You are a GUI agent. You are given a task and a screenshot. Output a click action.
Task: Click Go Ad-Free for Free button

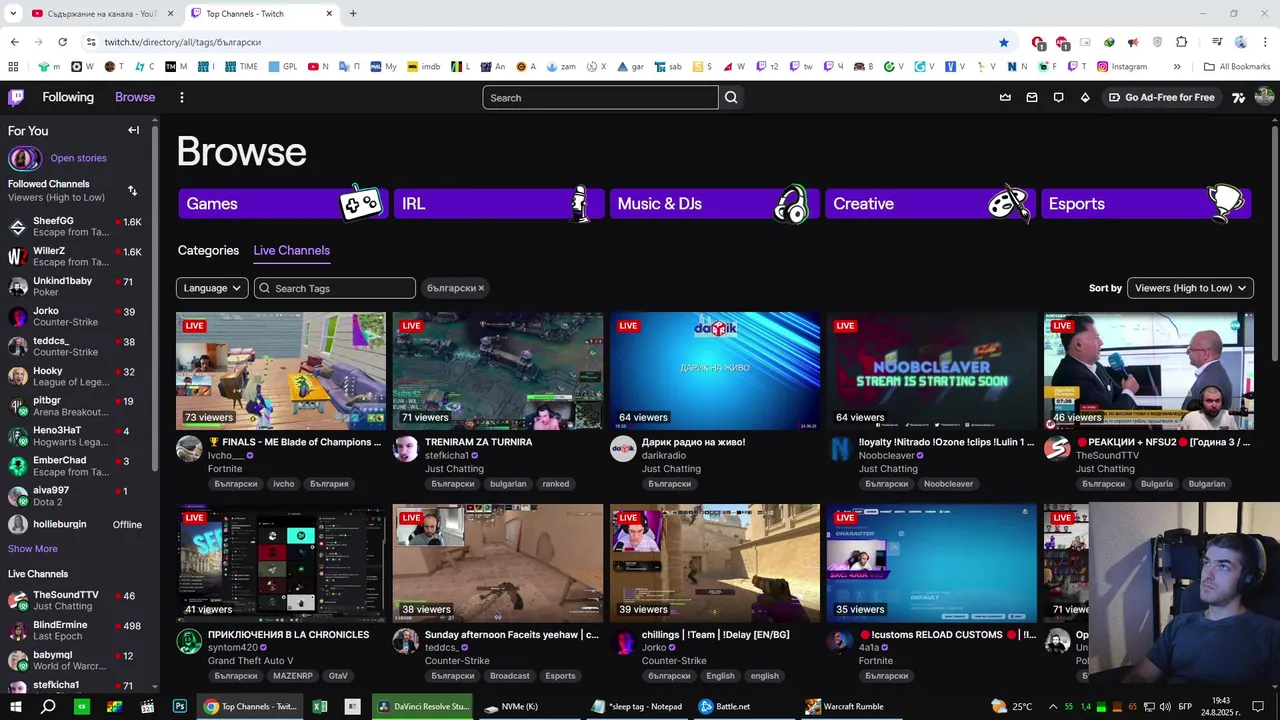click(1162, 97)
